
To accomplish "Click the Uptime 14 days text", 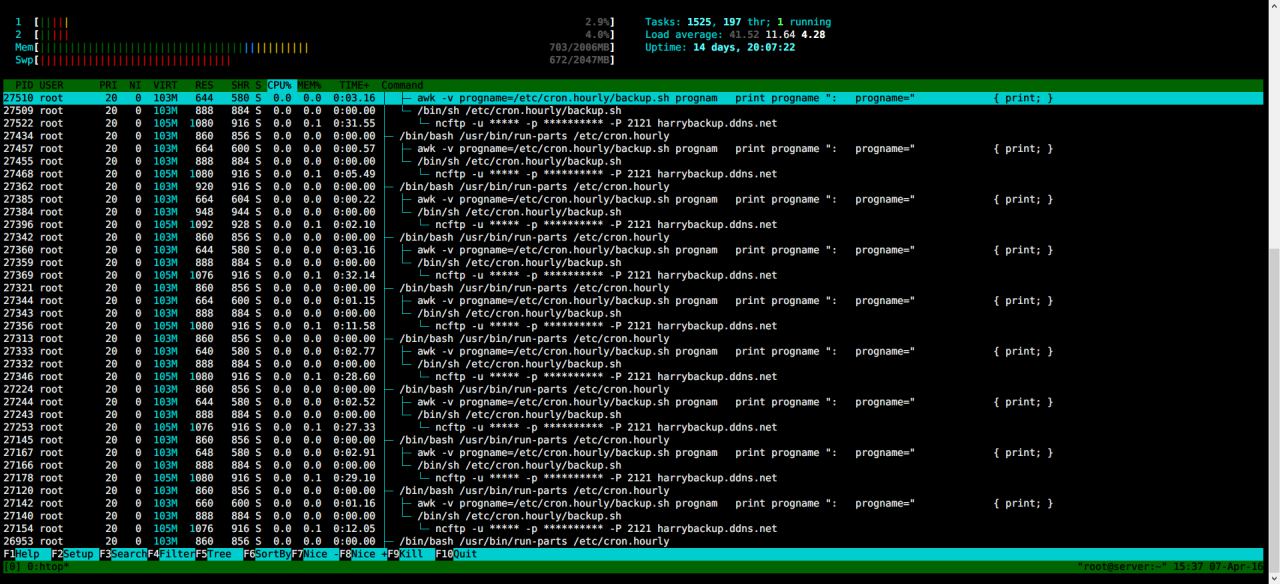I will tap(720, 47).
